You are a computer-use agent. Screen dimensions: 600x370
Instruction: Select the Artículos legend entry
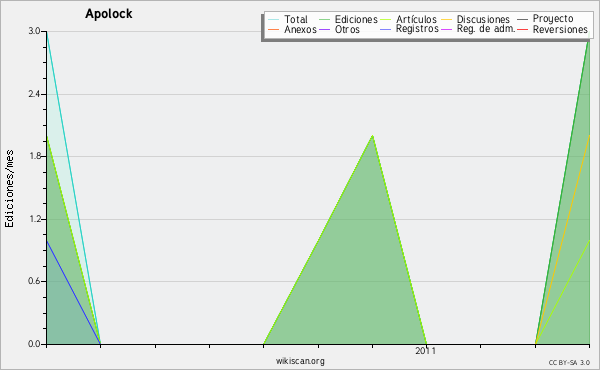pos(409,19)
